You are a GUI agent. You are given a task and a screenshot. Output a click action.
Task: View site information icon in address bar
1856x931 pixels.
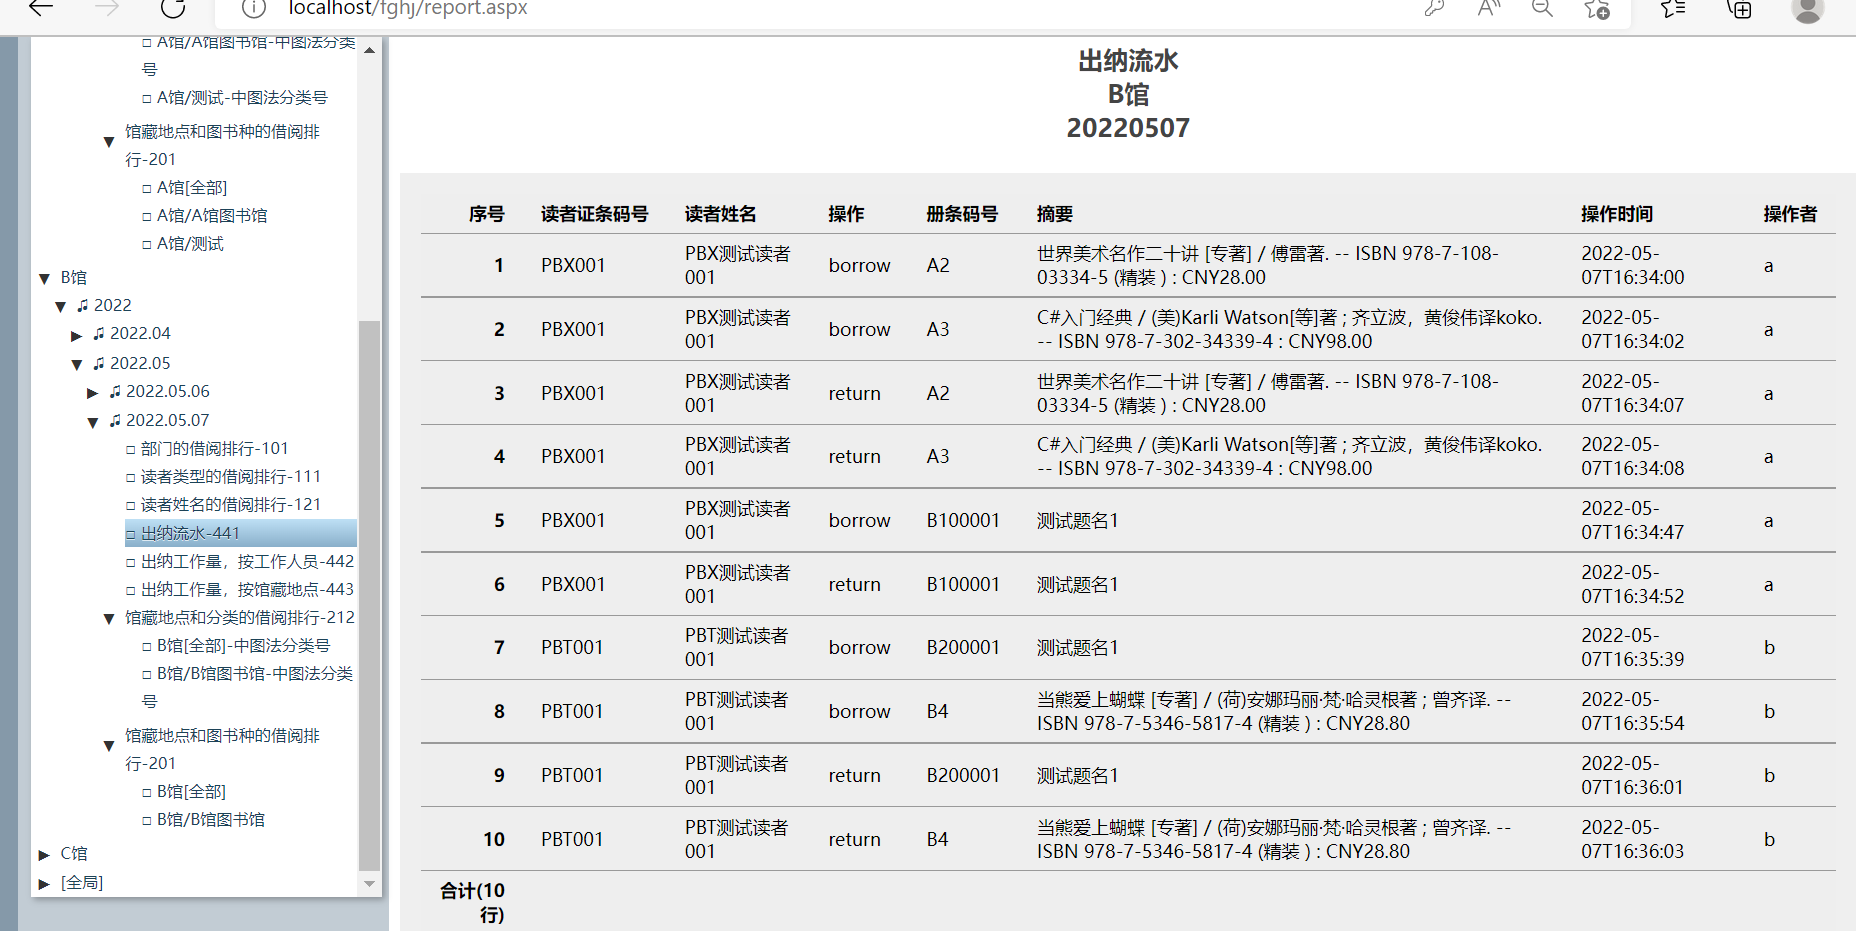254,8
